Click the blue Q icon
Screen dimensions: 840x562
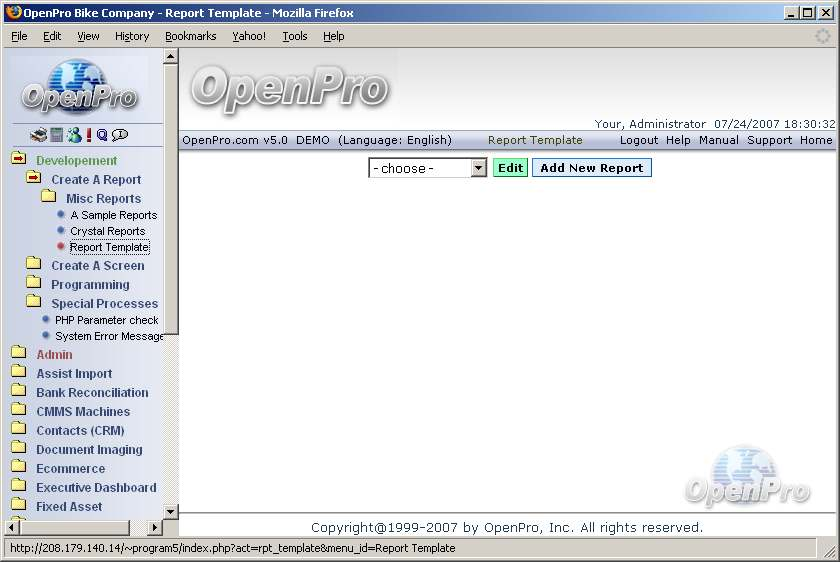pyautogui.click(x=102, y=135)
